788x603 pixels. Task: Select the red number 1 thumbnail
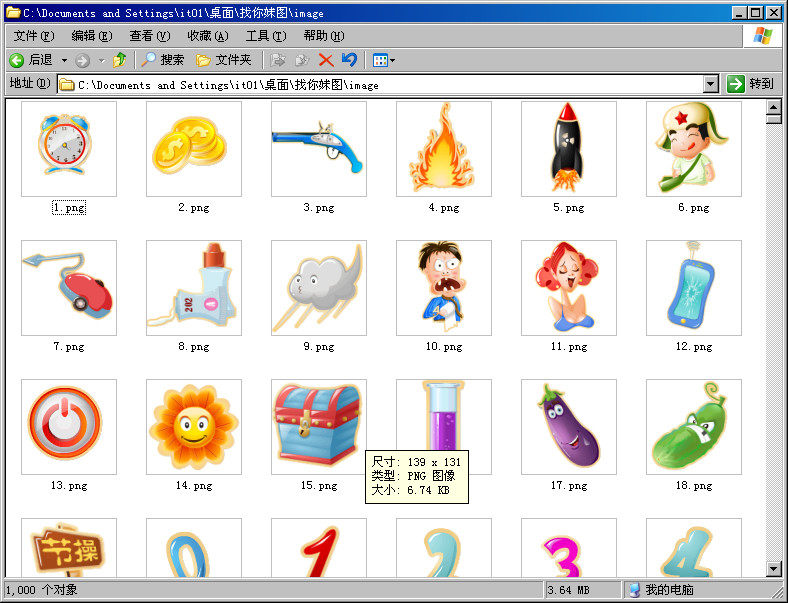[x=319, y=548]
